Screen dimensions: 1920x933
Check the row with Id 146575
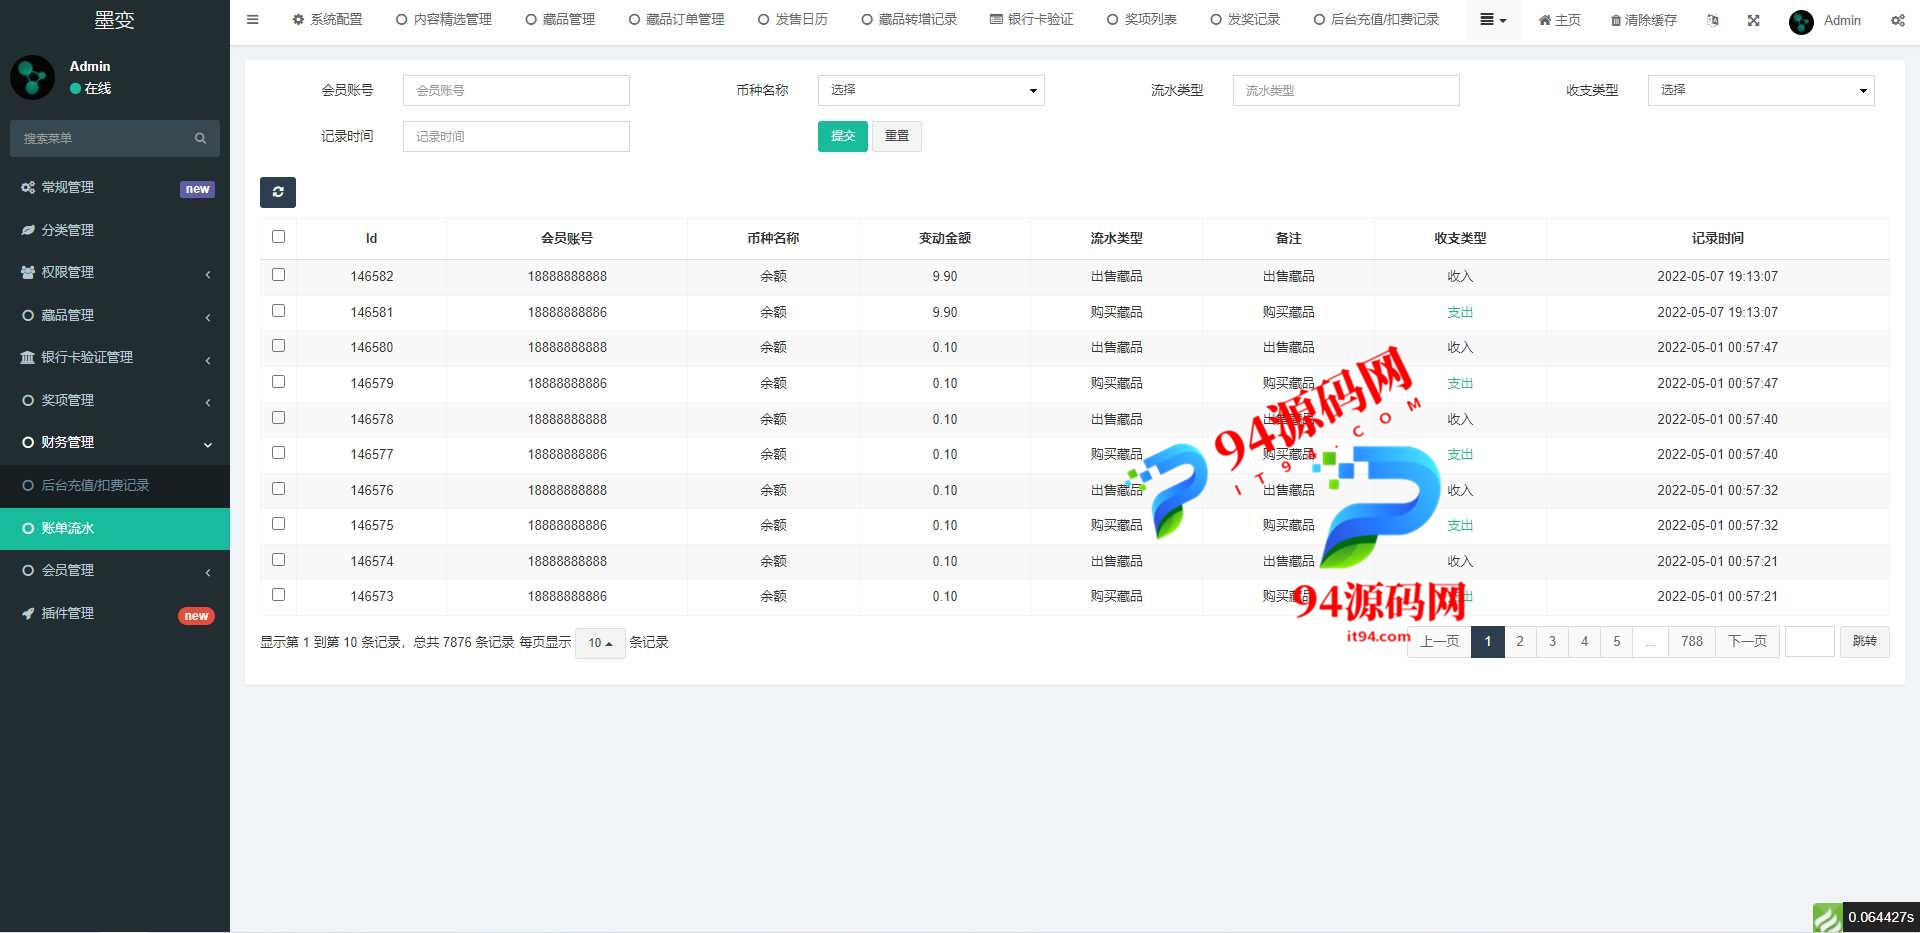click(278, 524)
